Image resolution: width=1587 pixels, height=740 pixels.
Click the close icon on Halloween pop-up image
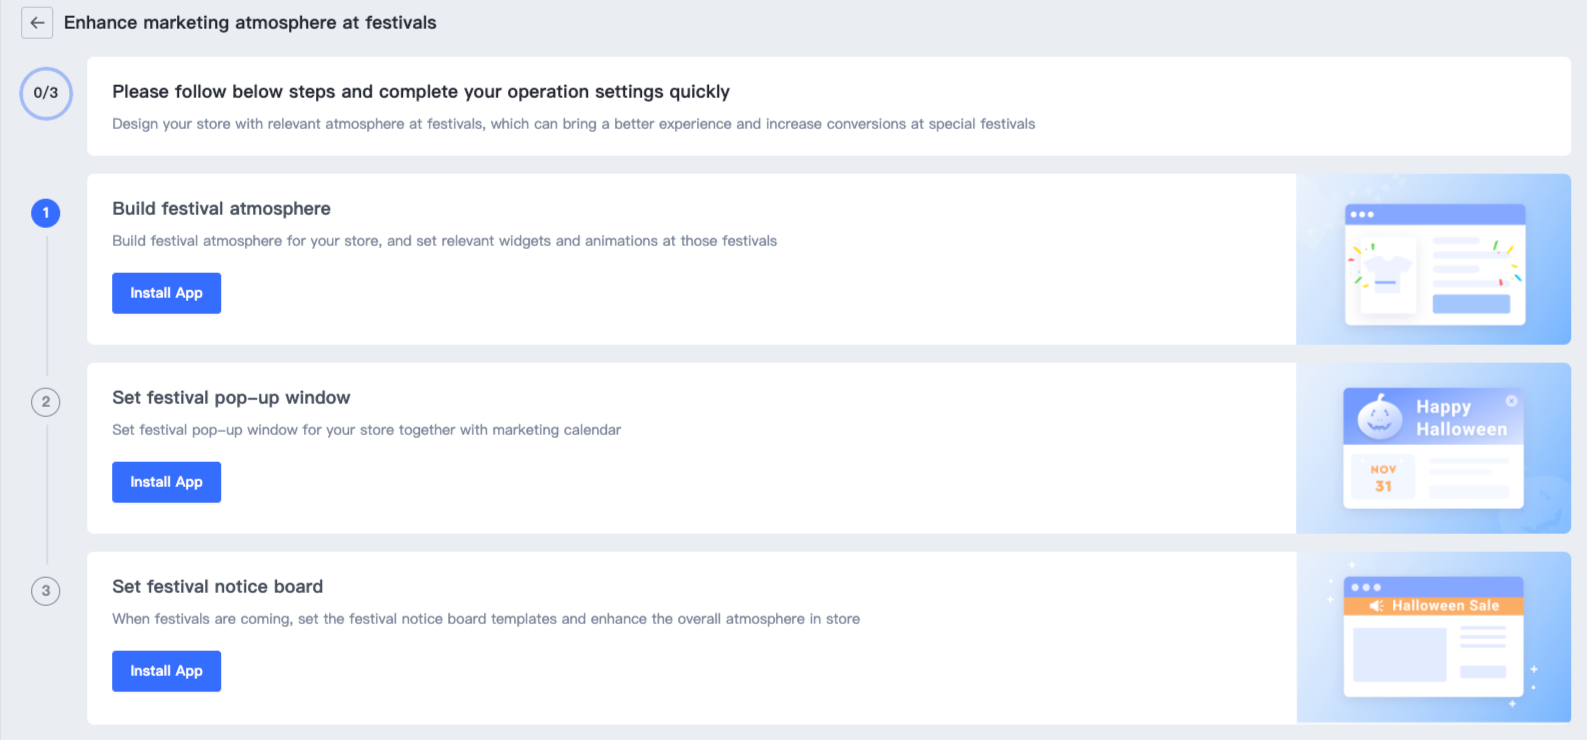click(x=1511, y=401)
